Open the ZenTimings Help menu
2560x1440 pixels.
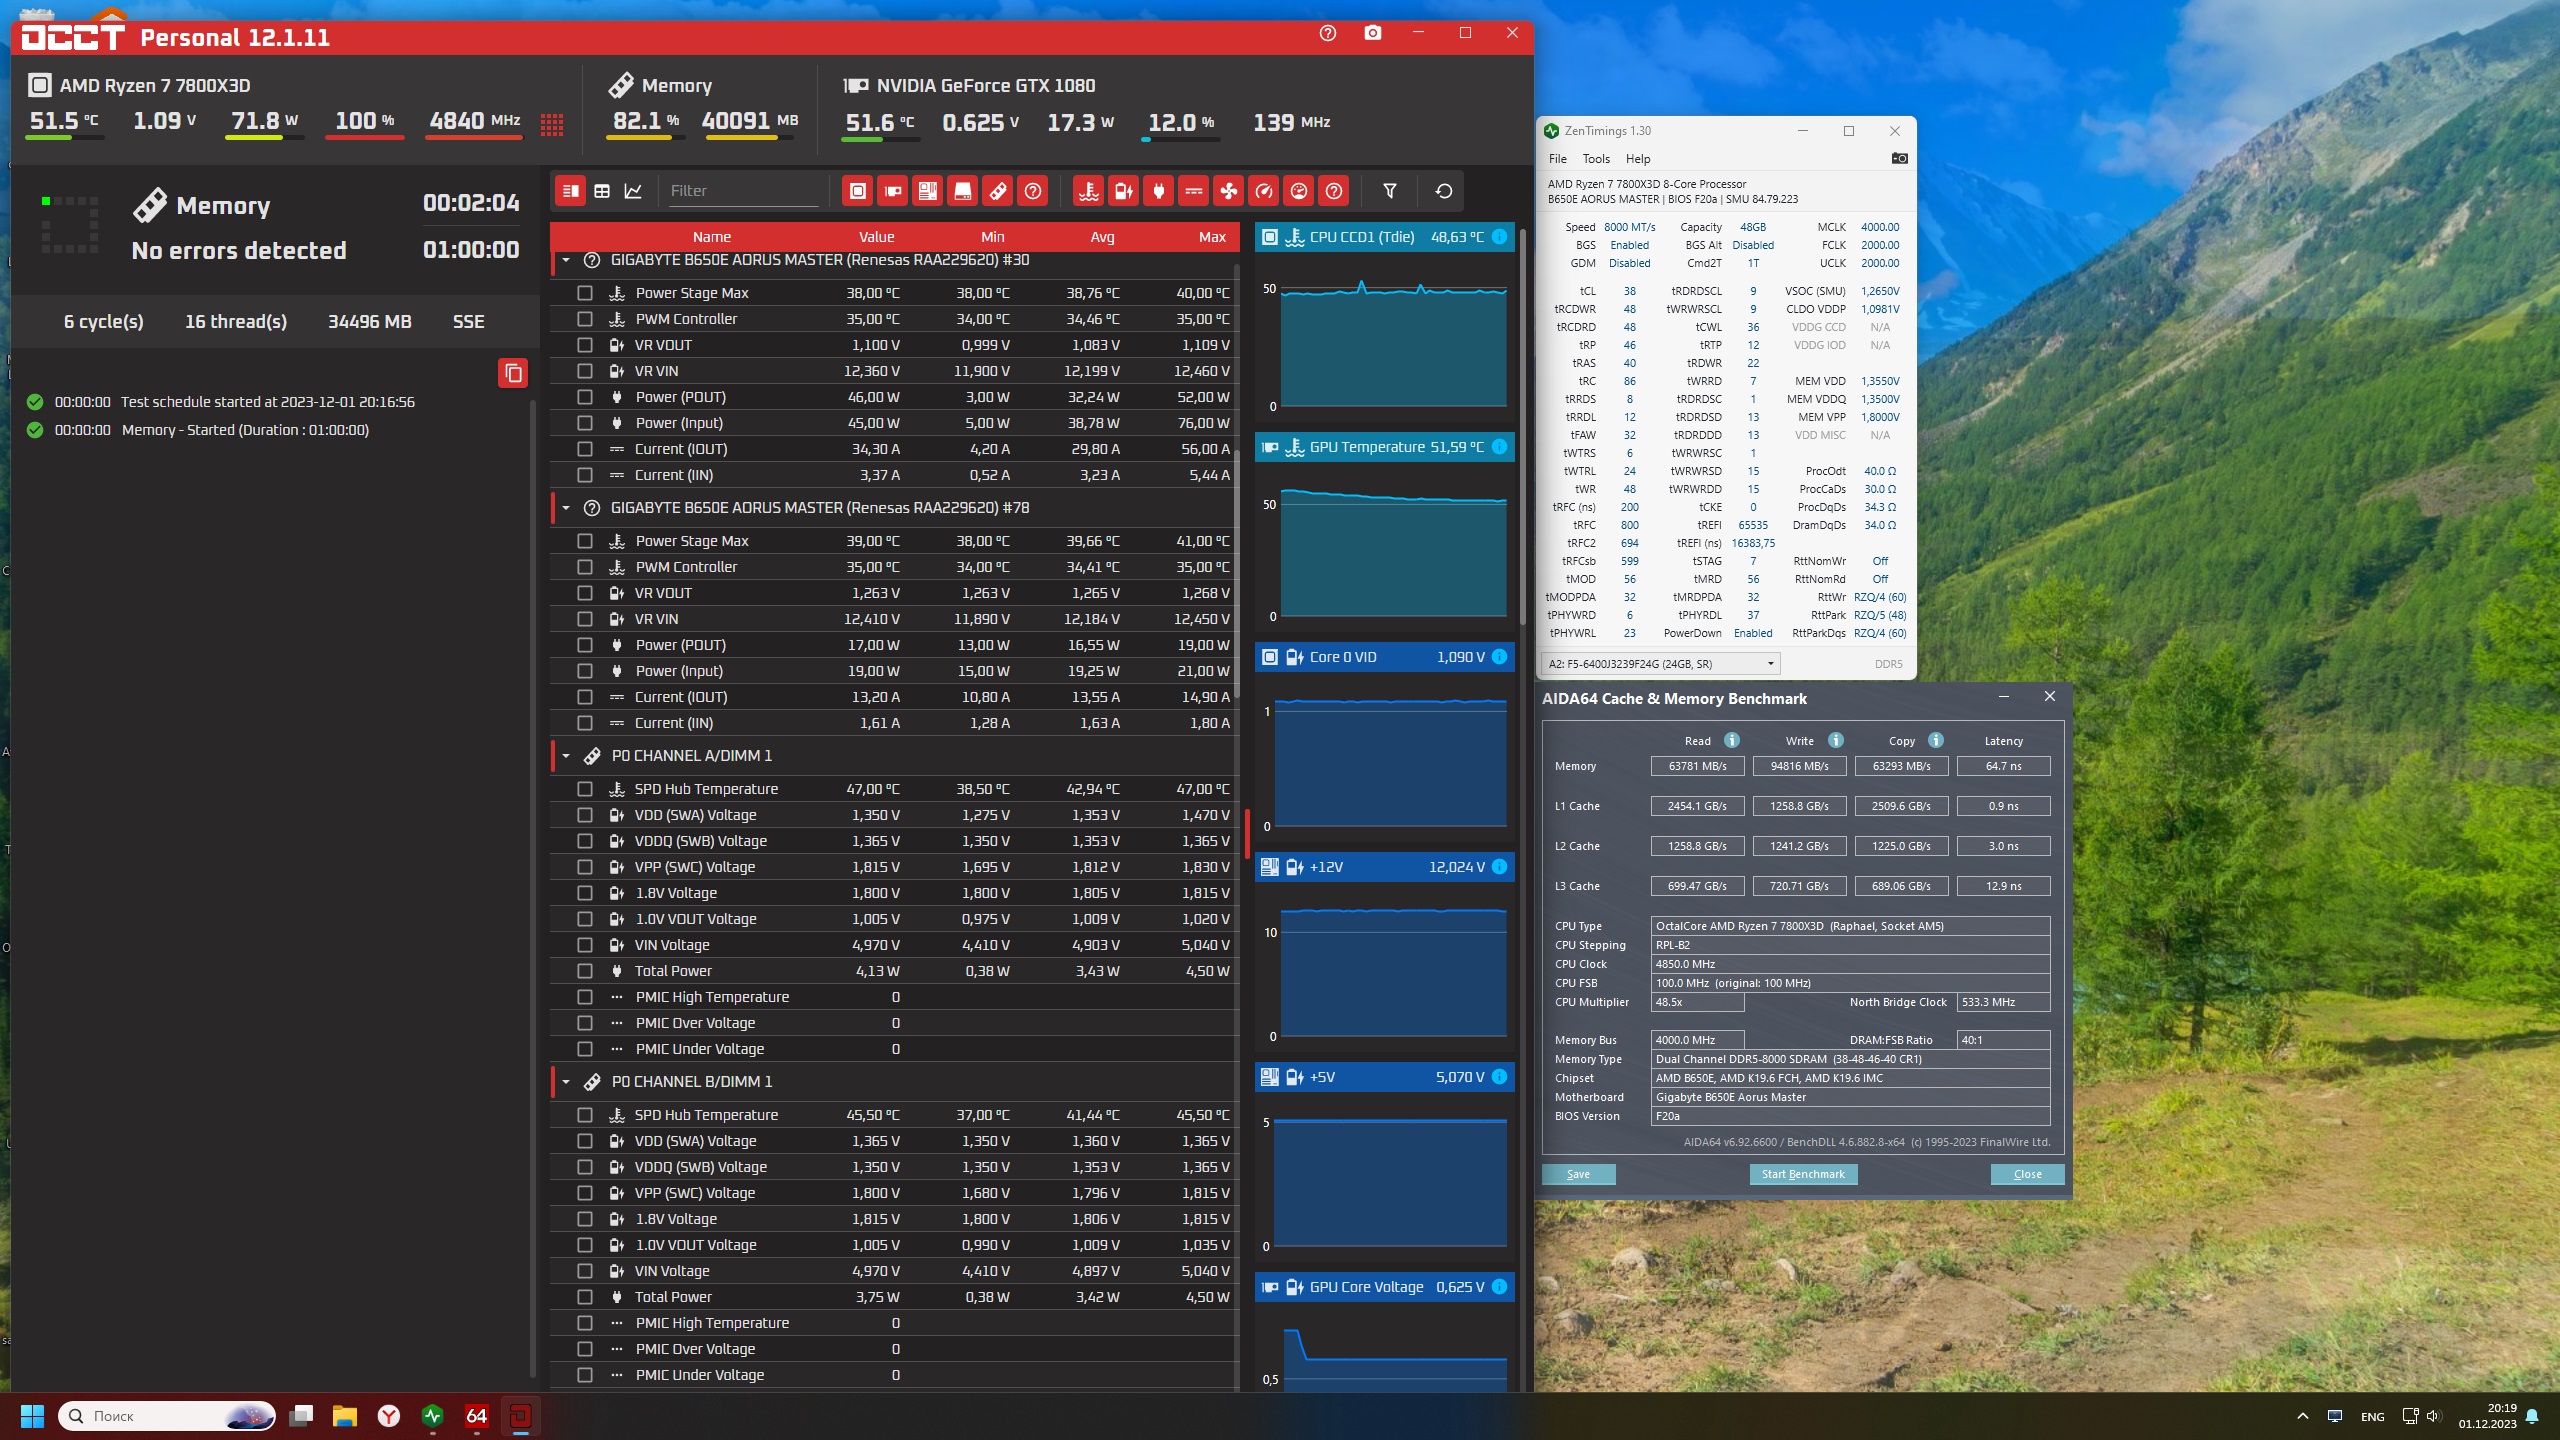click(x=1637, y=159)
